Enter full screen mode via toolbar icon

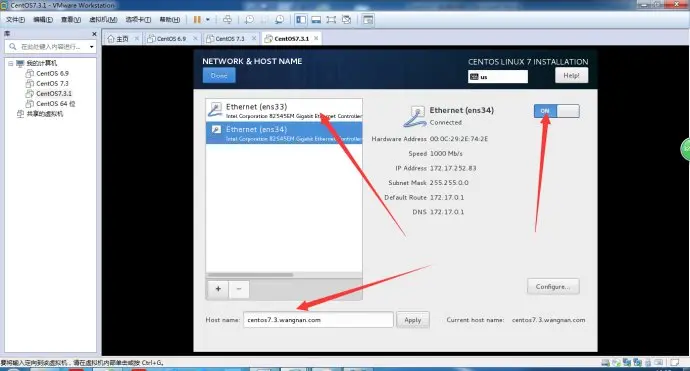(x=331, y=19)
